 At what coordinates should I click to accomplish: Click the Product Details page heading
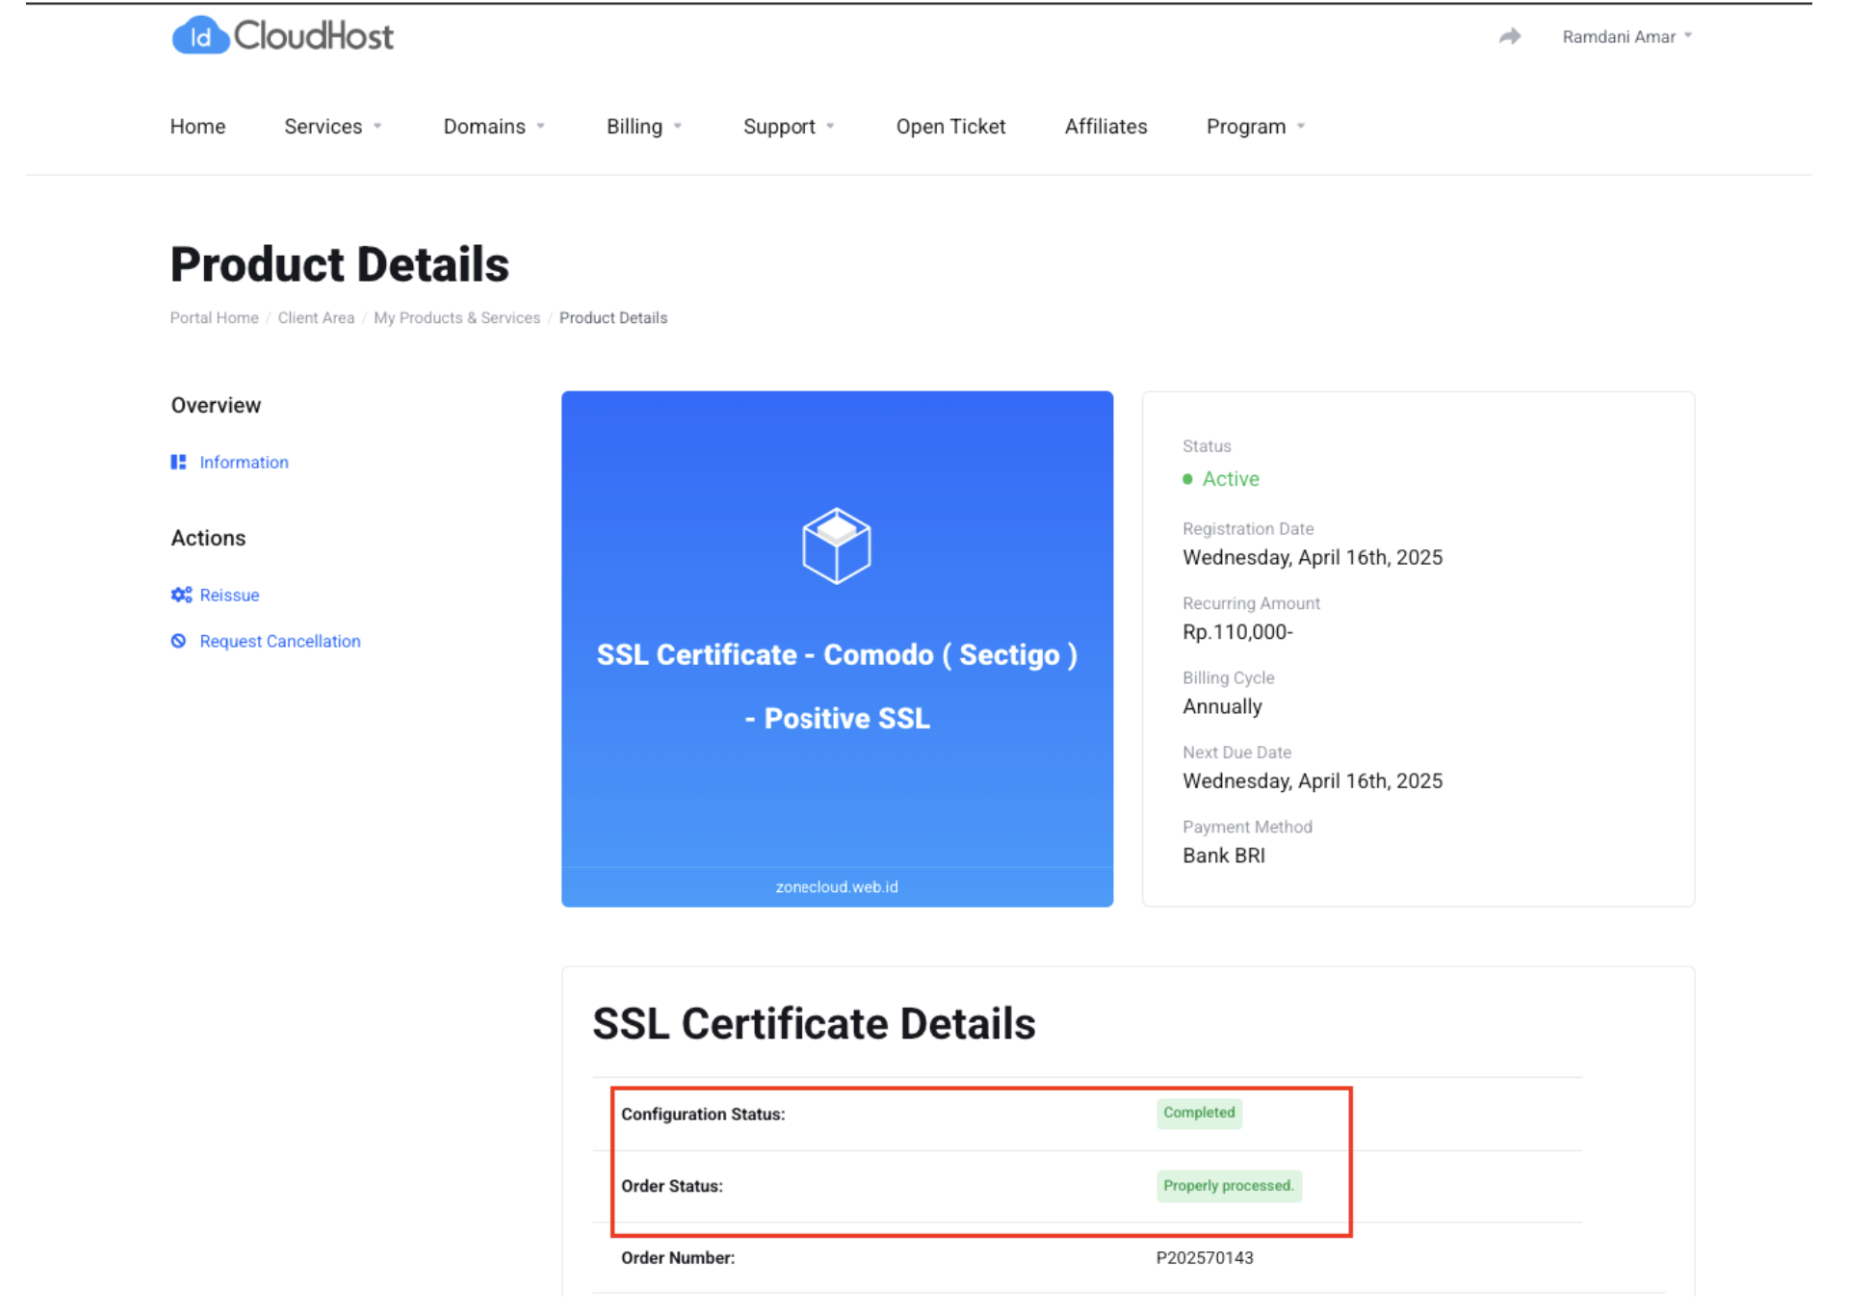point(339,265)
